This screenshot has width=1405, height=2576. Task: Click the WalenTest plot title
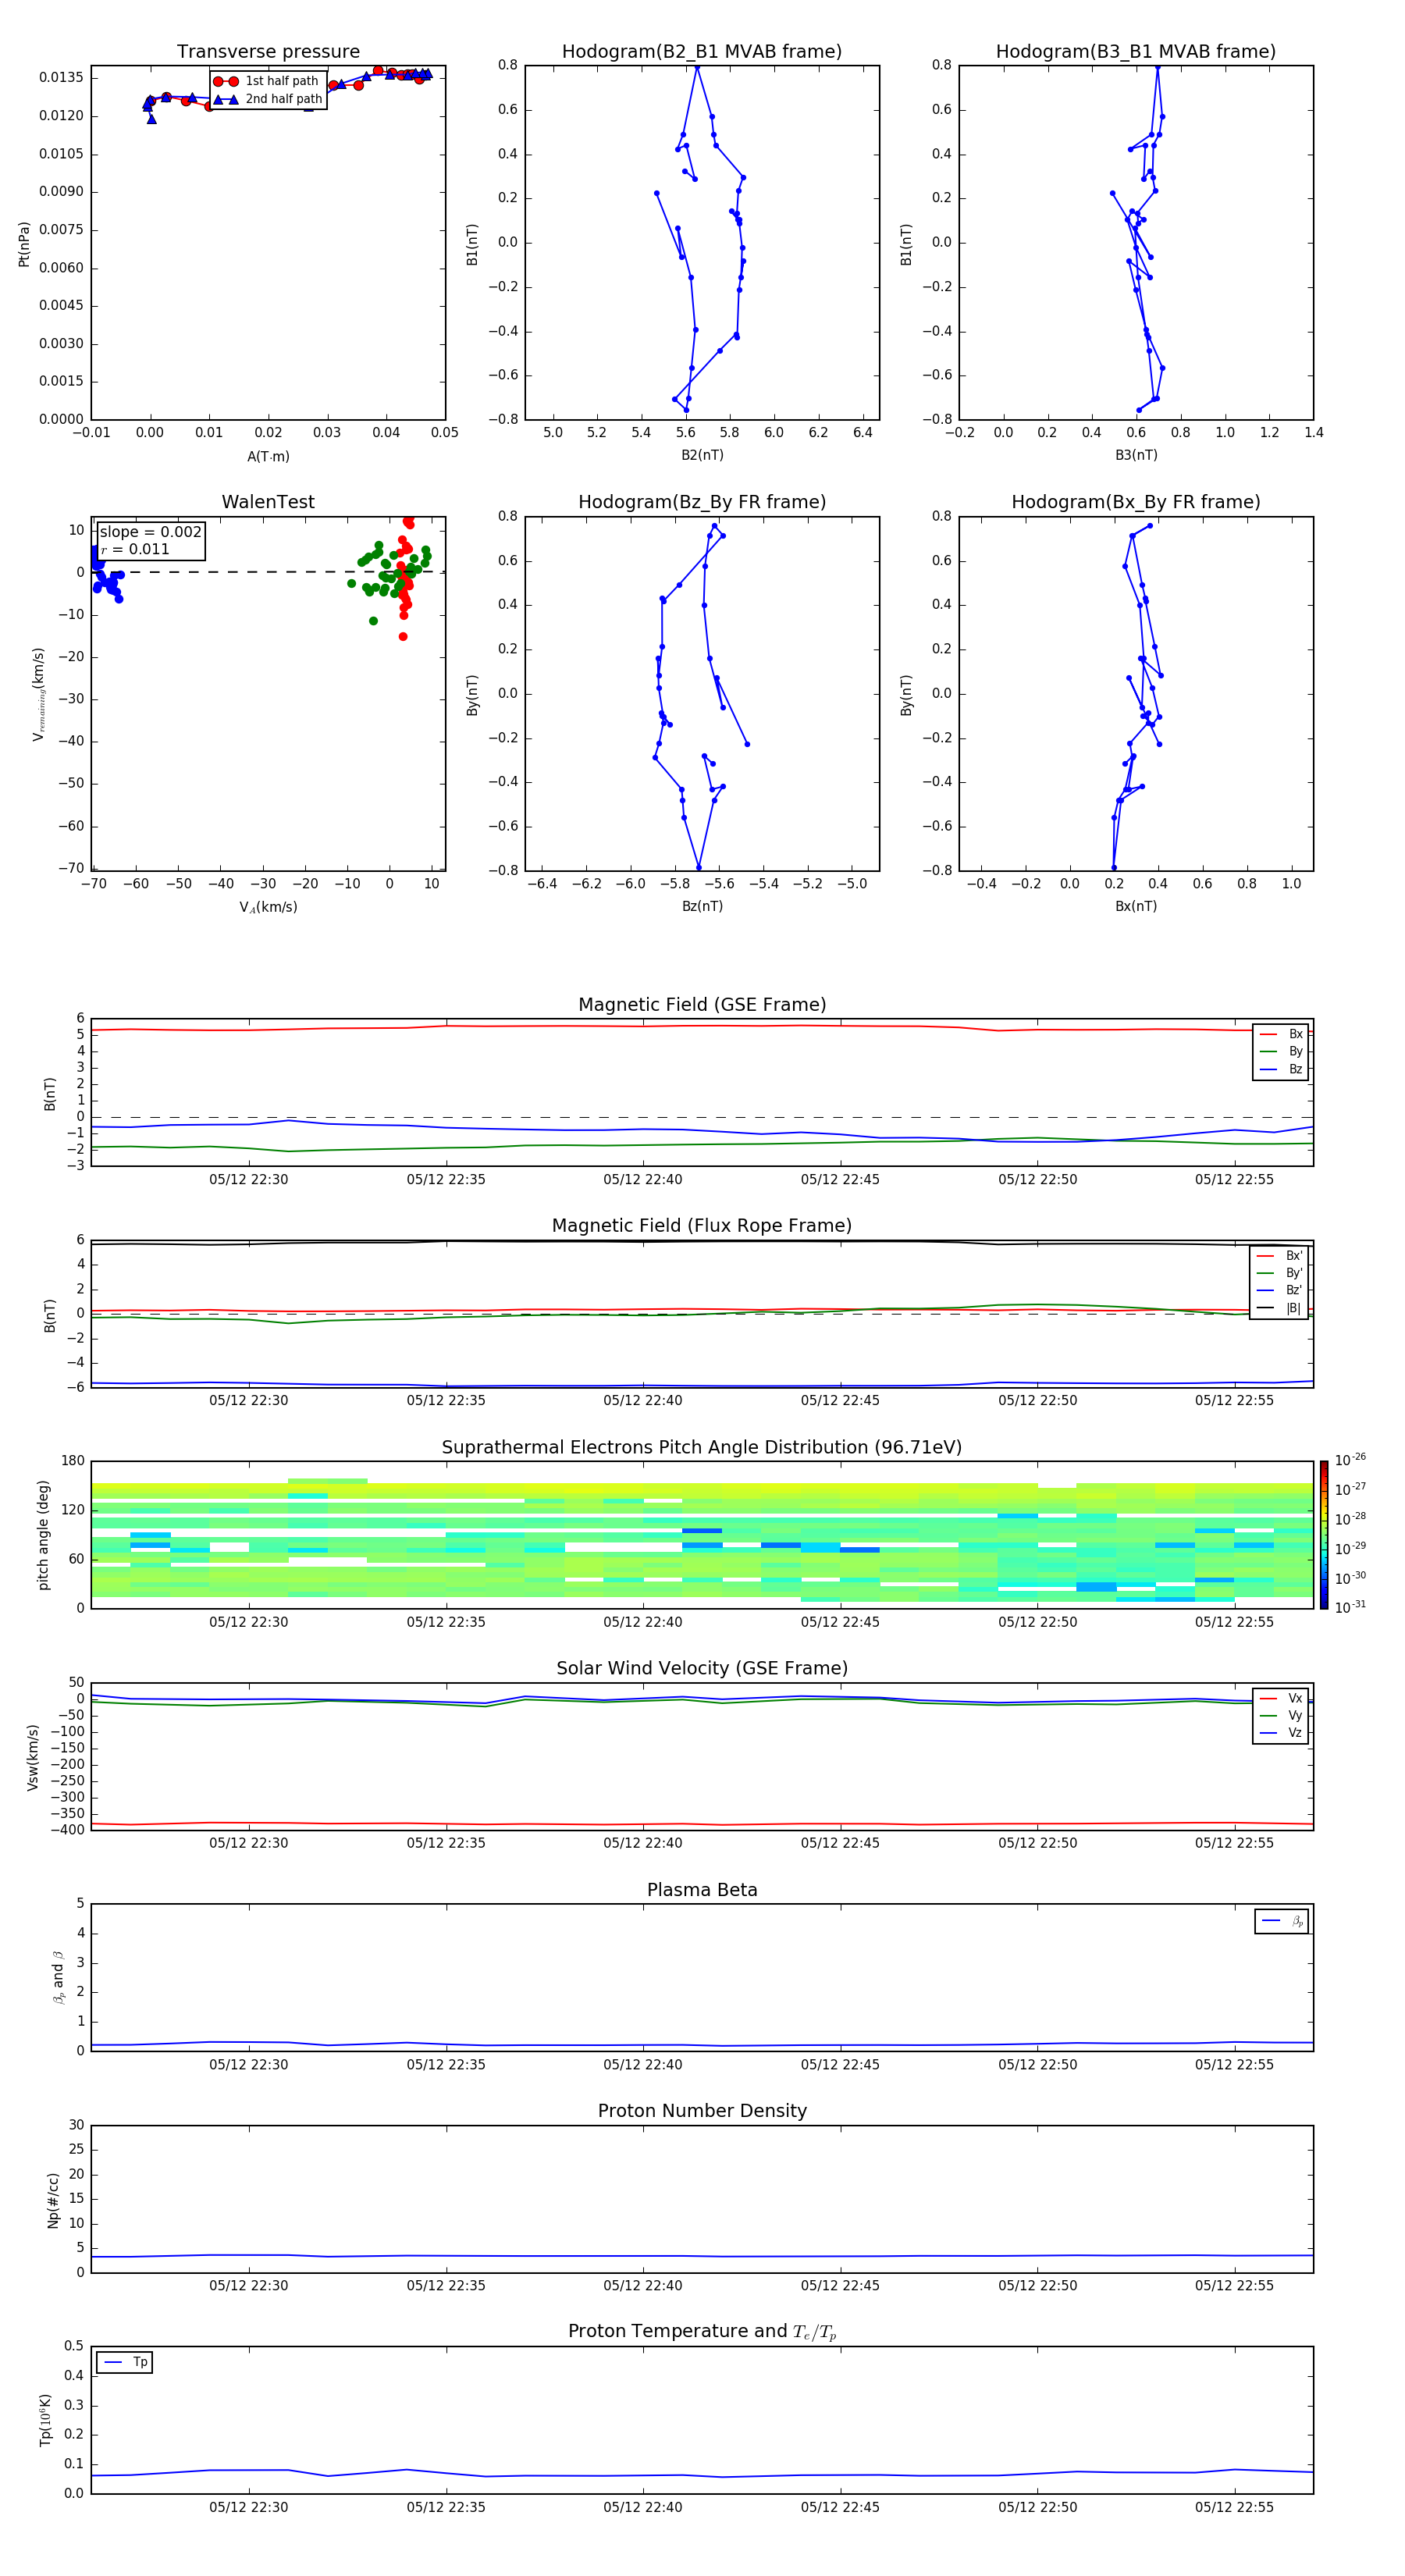(x=268, y=502)
